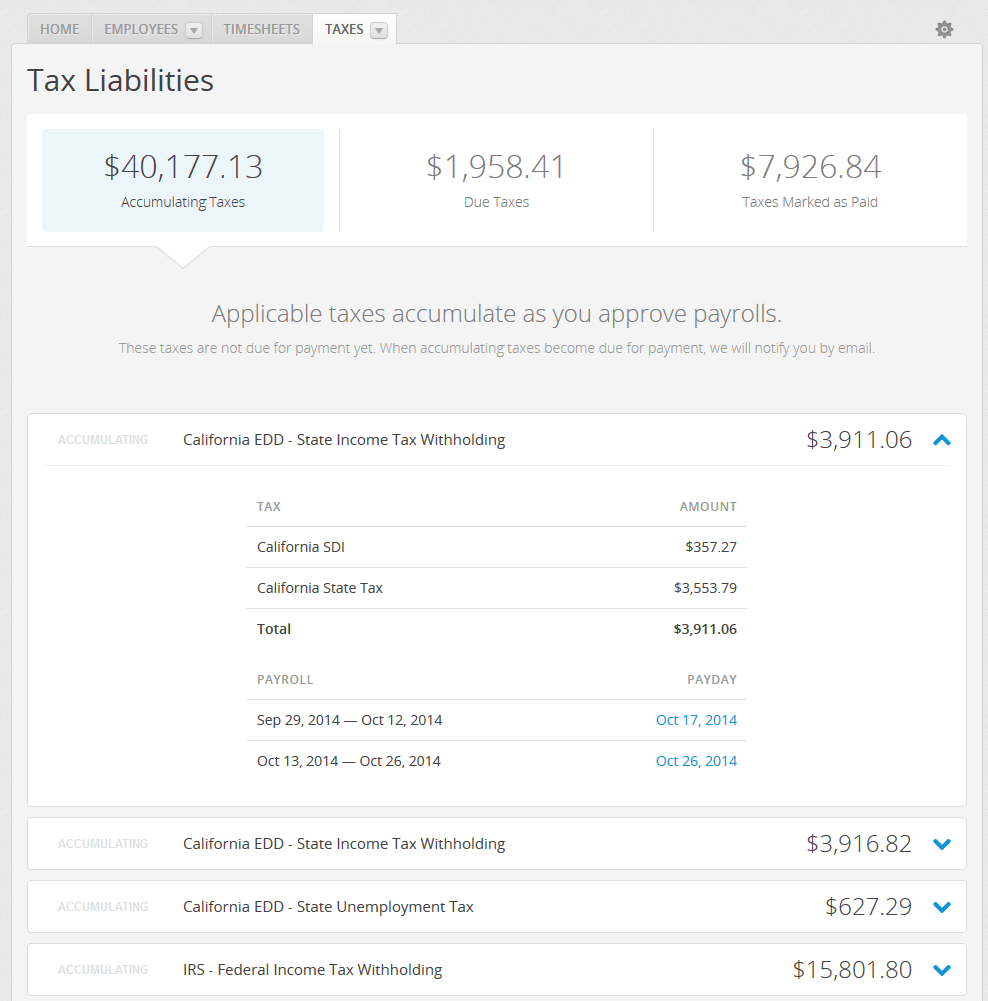988x1001 pixels.
Task: Select the Accumulating Taxes summary card
Action: point(183,180)
